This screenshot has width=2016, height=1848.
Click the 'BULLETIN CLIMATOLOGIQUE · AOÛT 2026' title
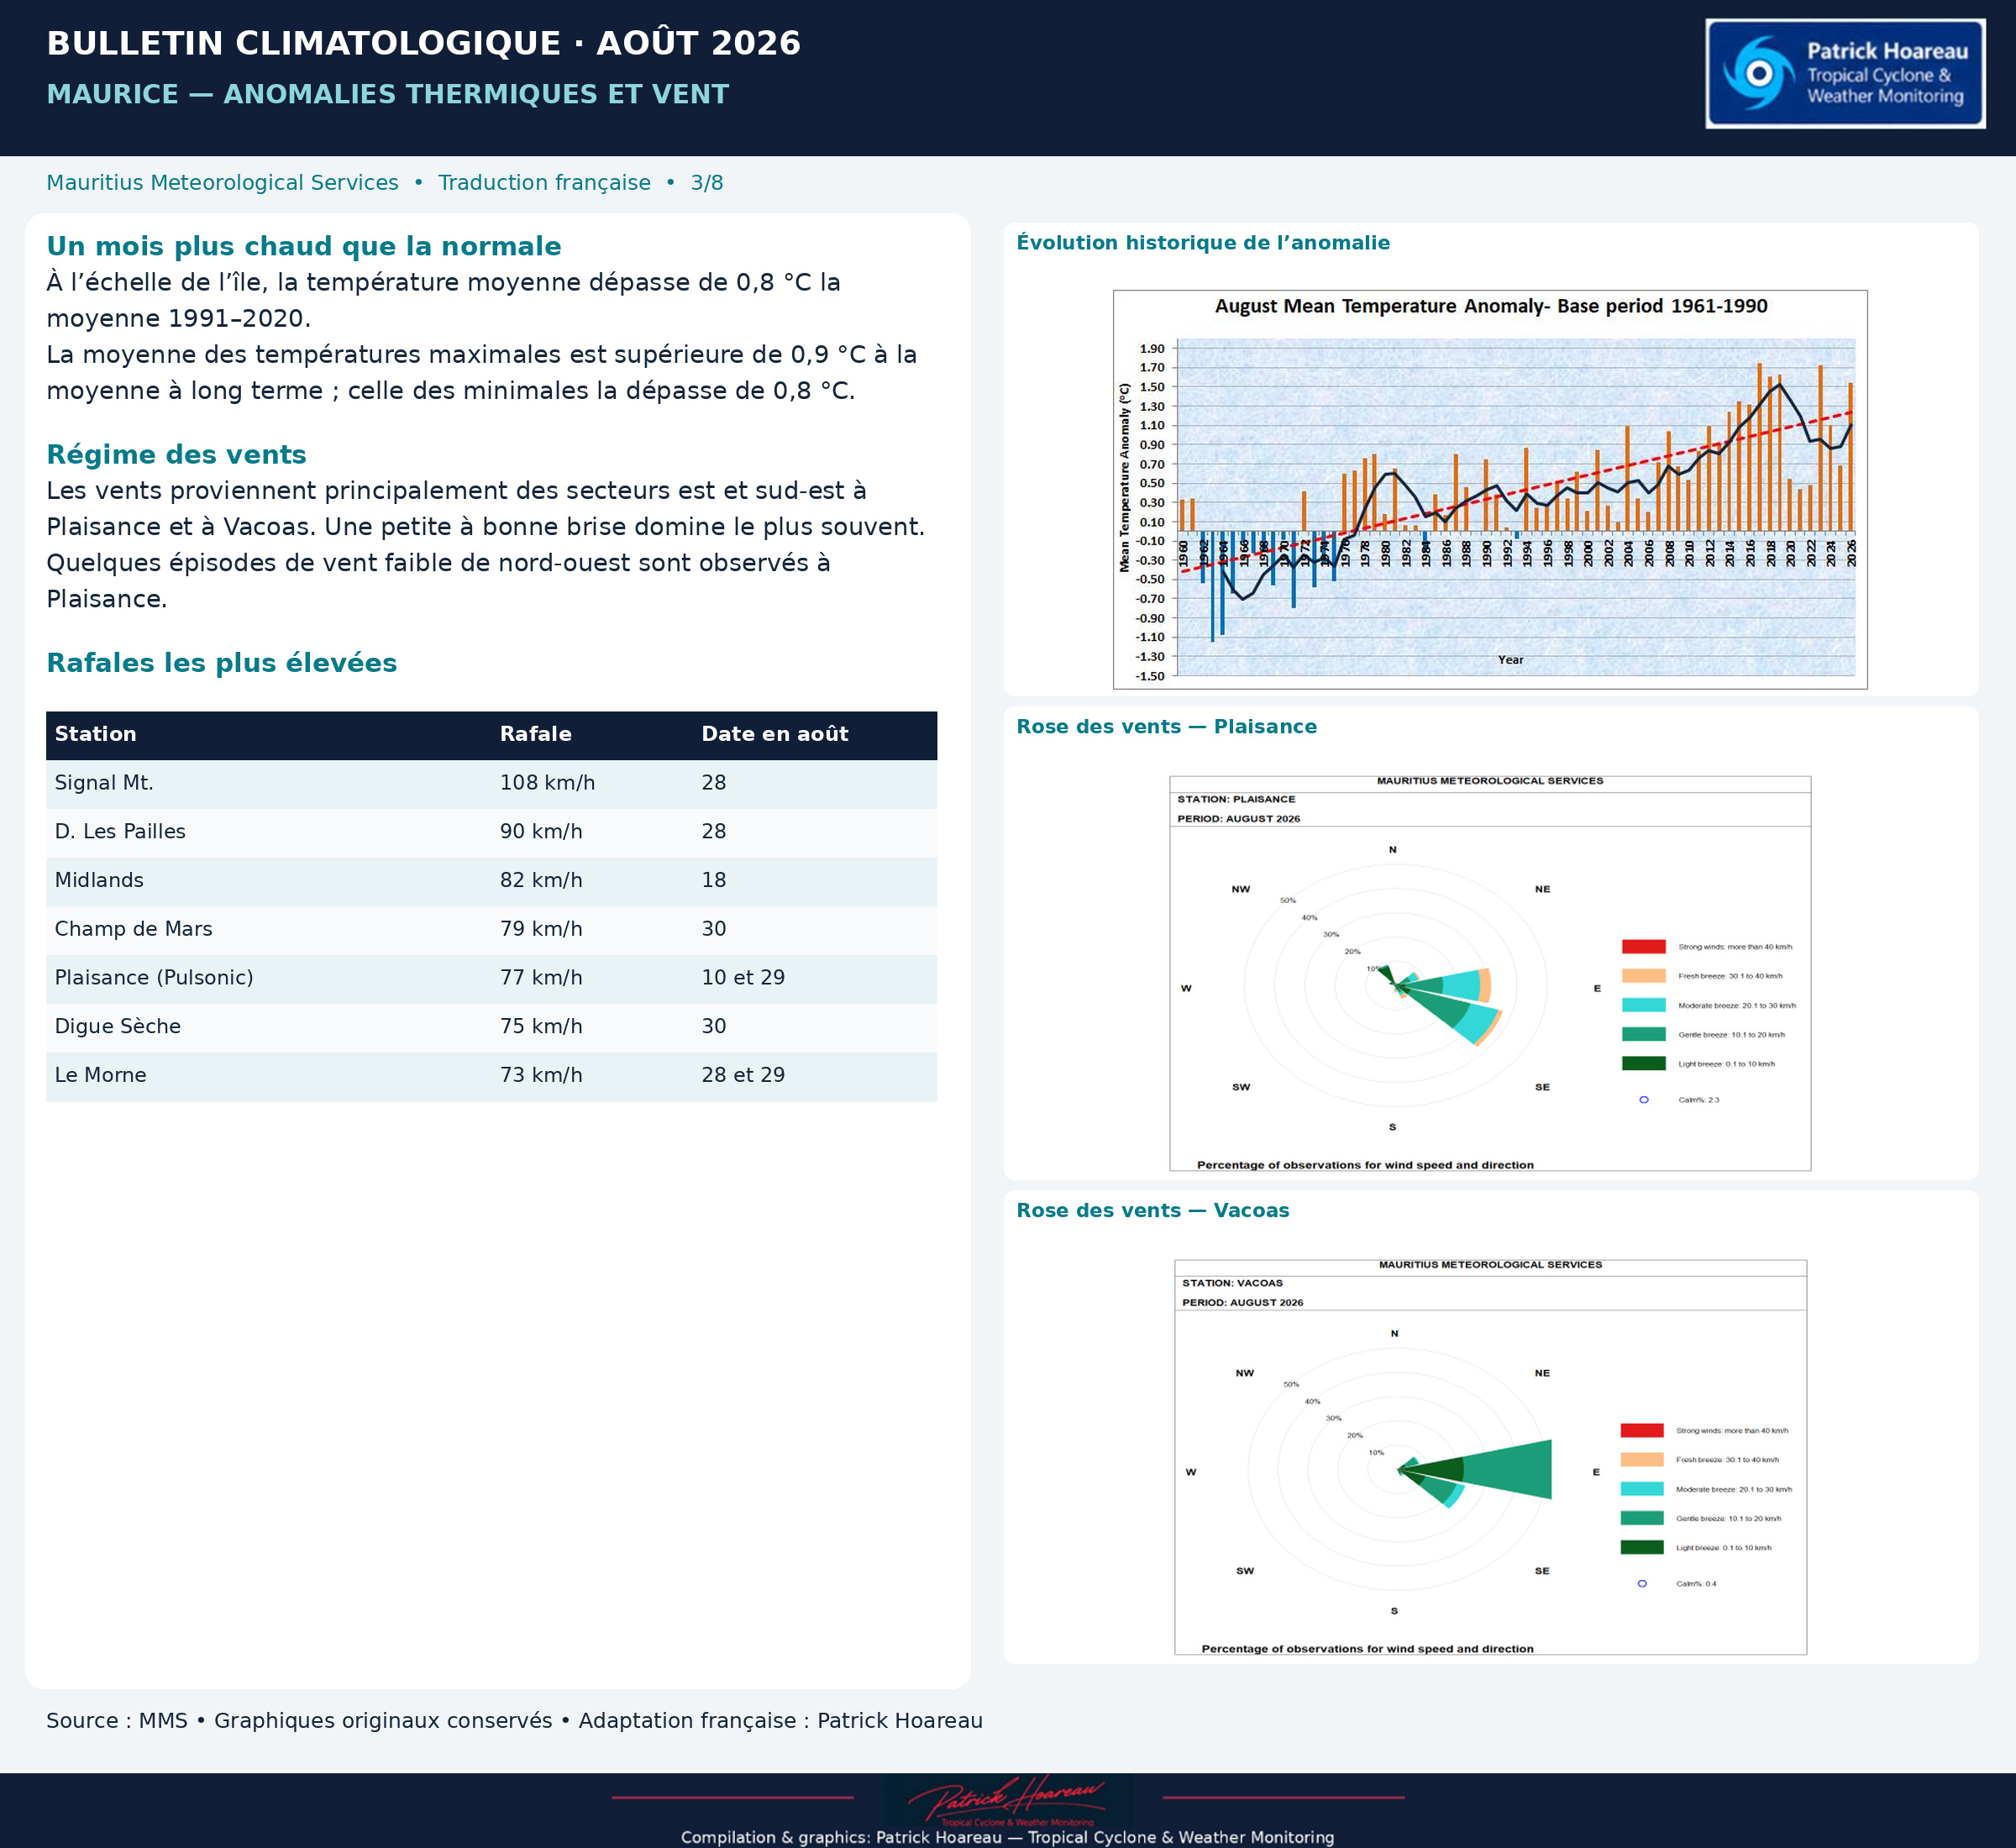(x=424, y=44)
